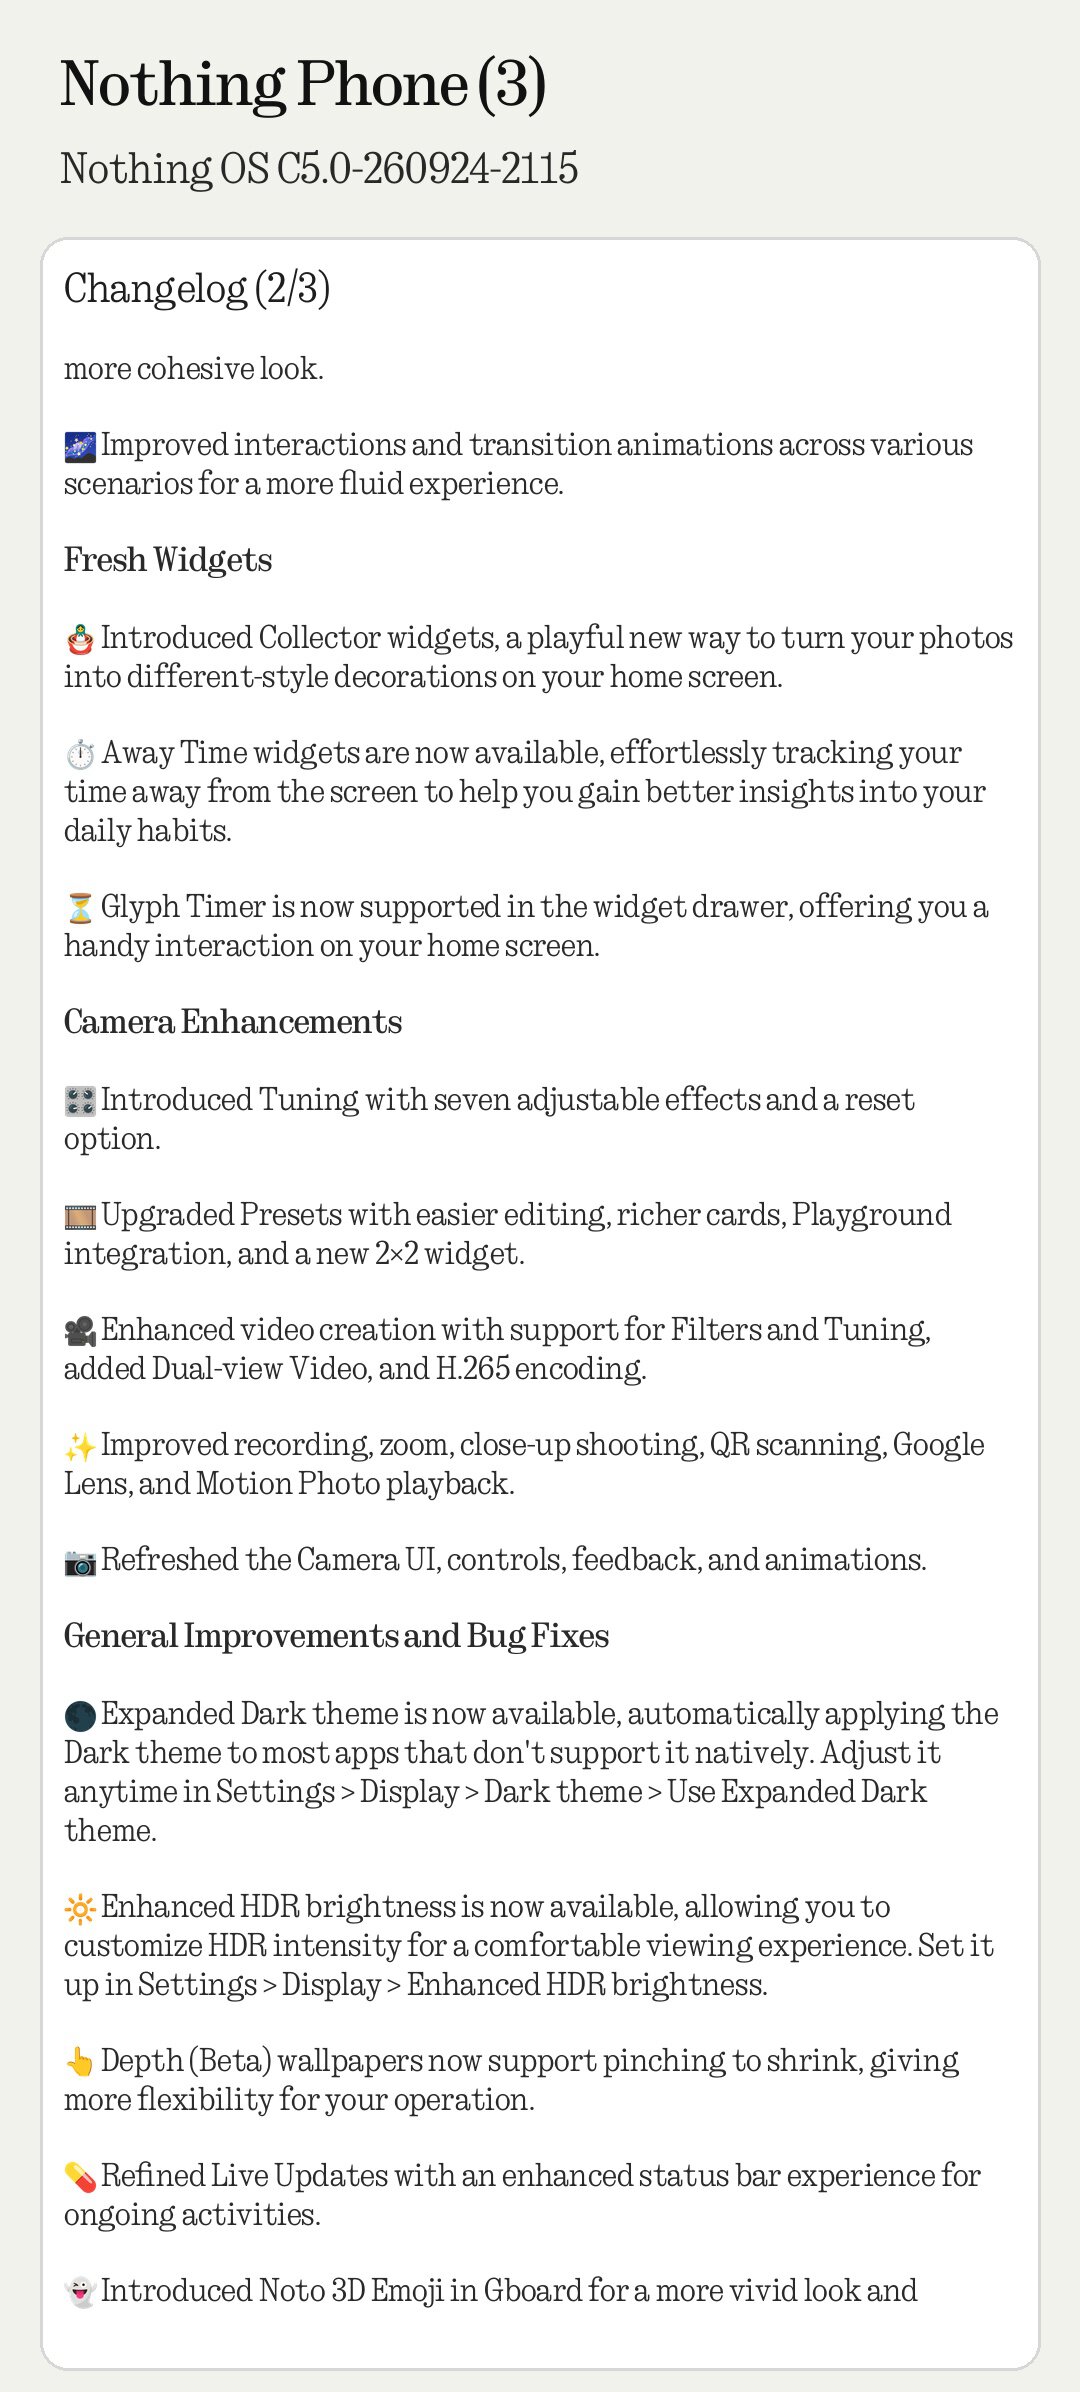Click the sparkles emoji beside Improved recording

coord(80,1446)
